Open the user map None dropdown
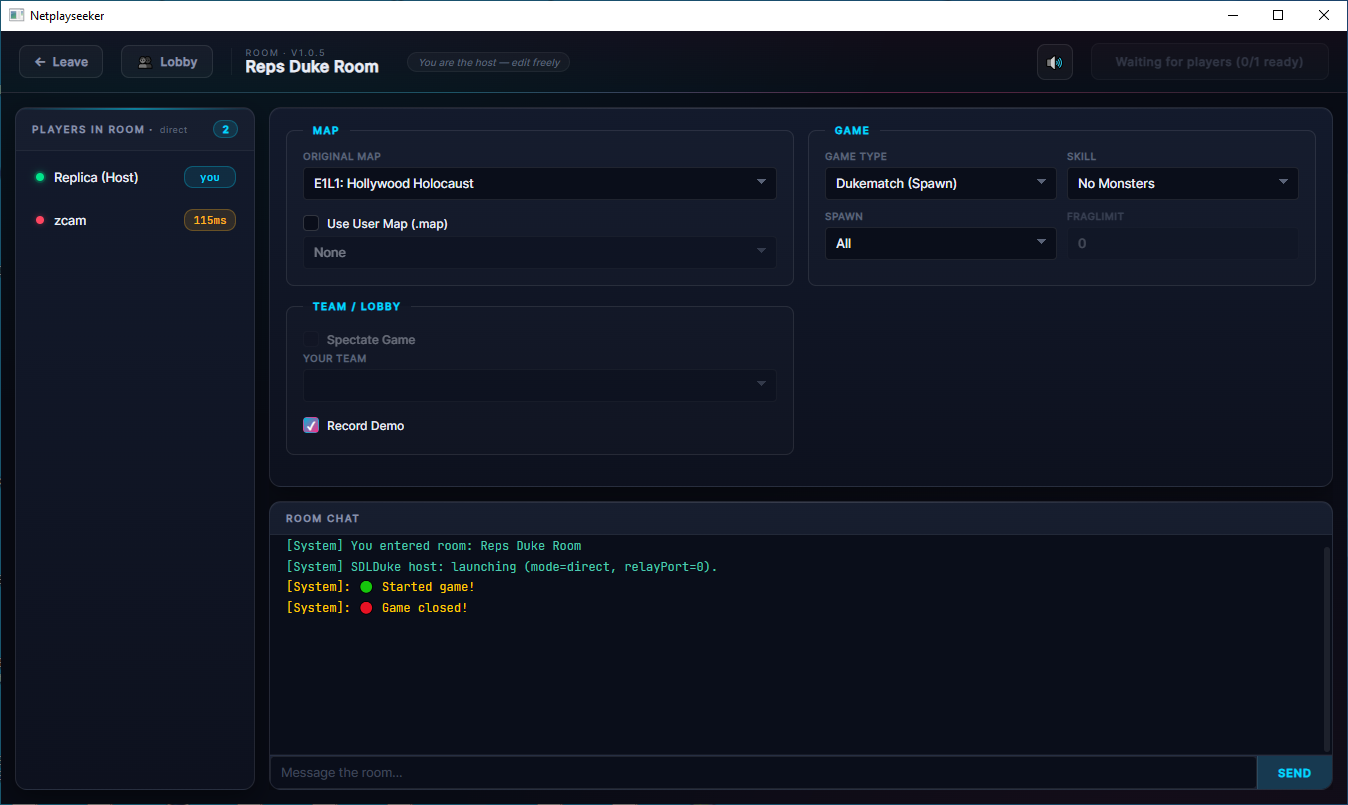 click(x=540, y=252)
